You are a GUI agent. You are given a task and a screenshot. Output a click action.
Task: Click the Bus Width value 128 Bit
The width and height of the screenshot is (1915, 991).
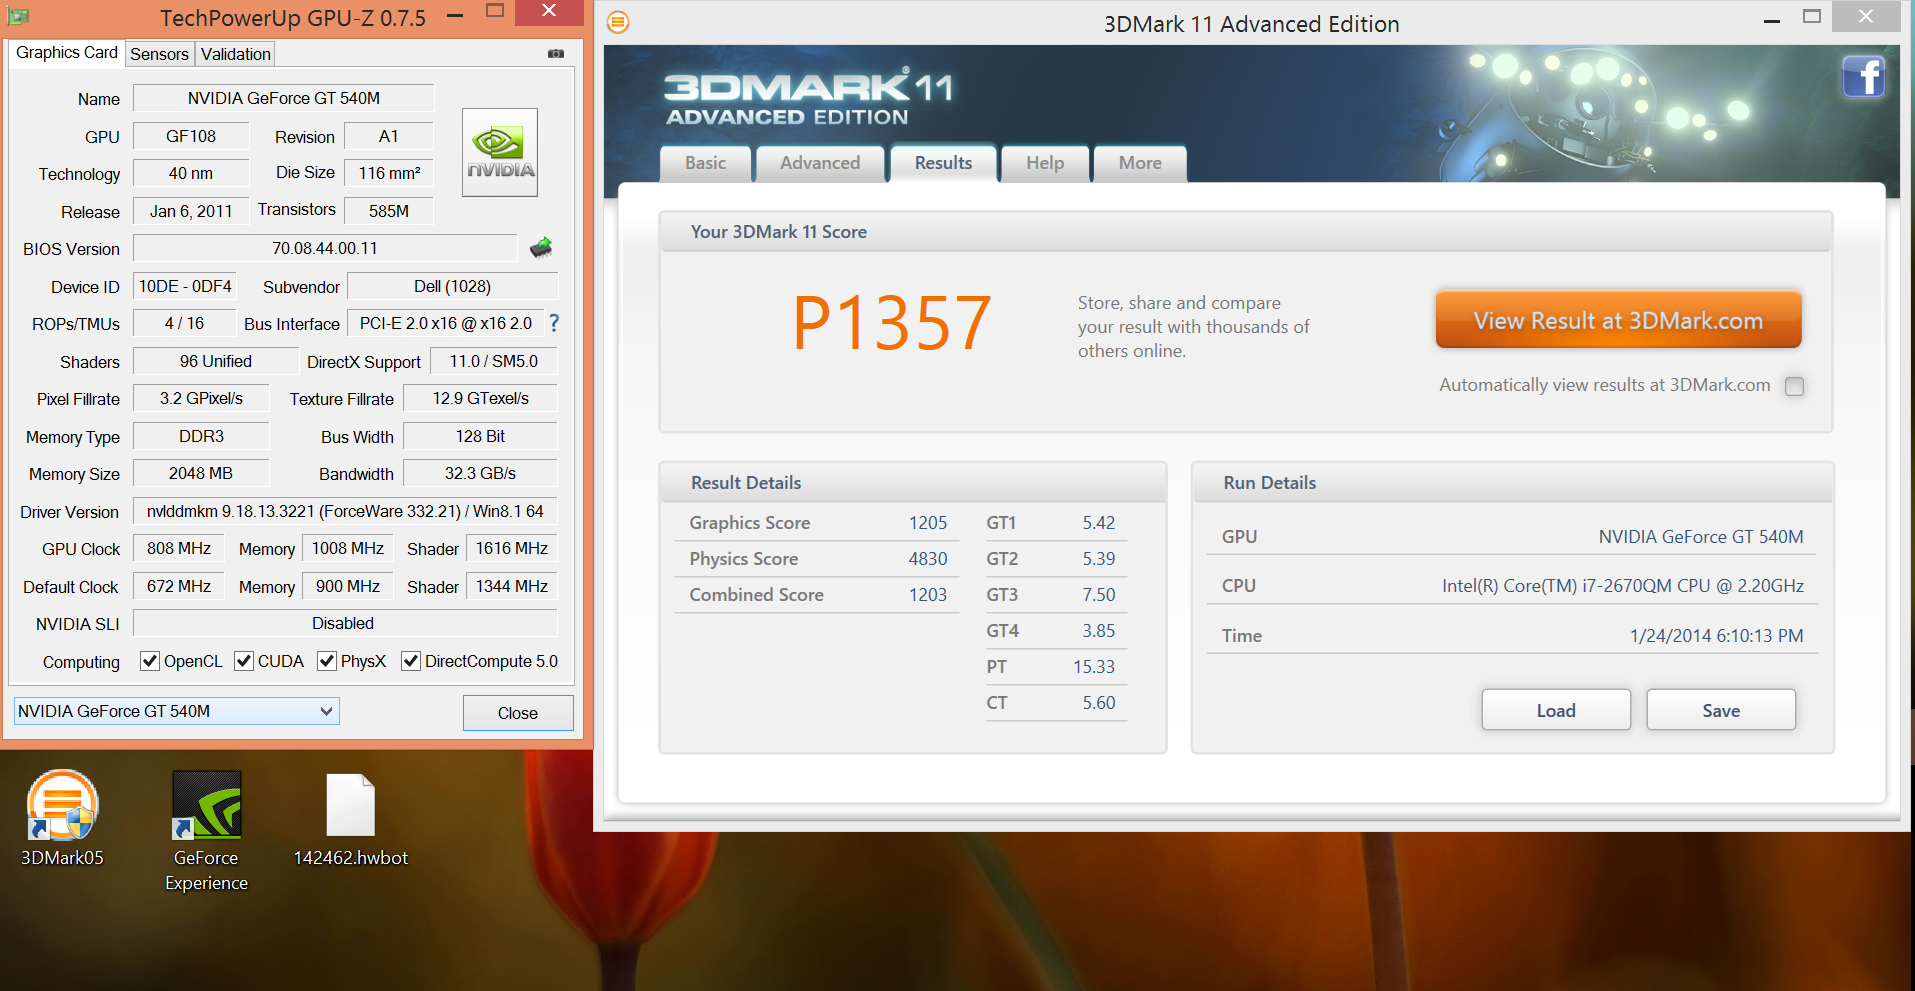point(480,436)
